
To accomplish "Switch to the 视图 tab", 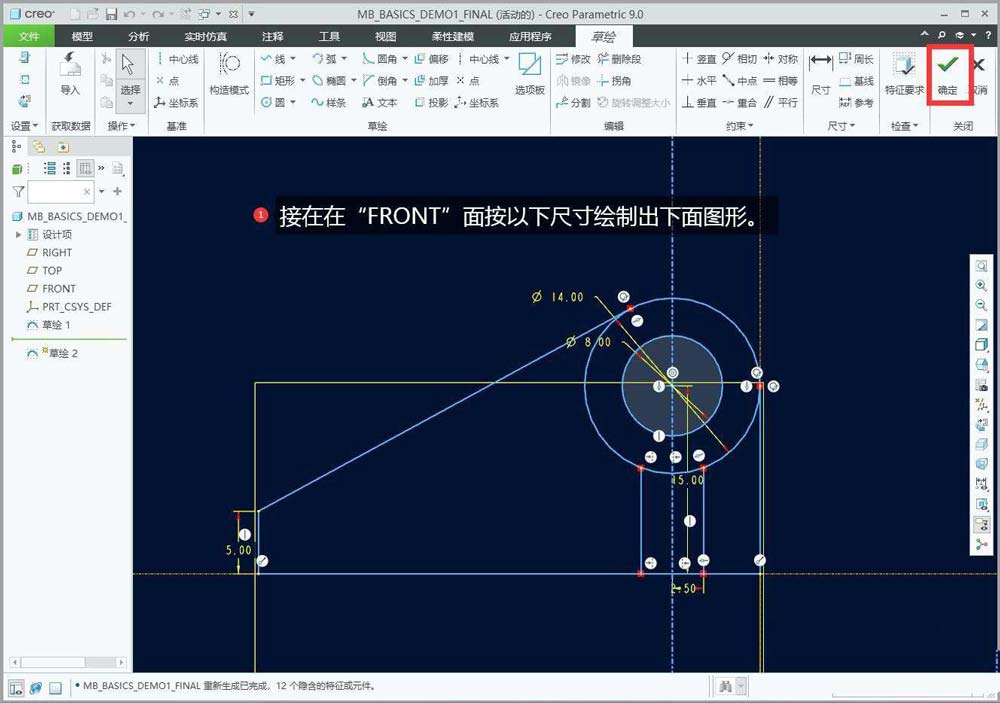I will coord(385,36).
